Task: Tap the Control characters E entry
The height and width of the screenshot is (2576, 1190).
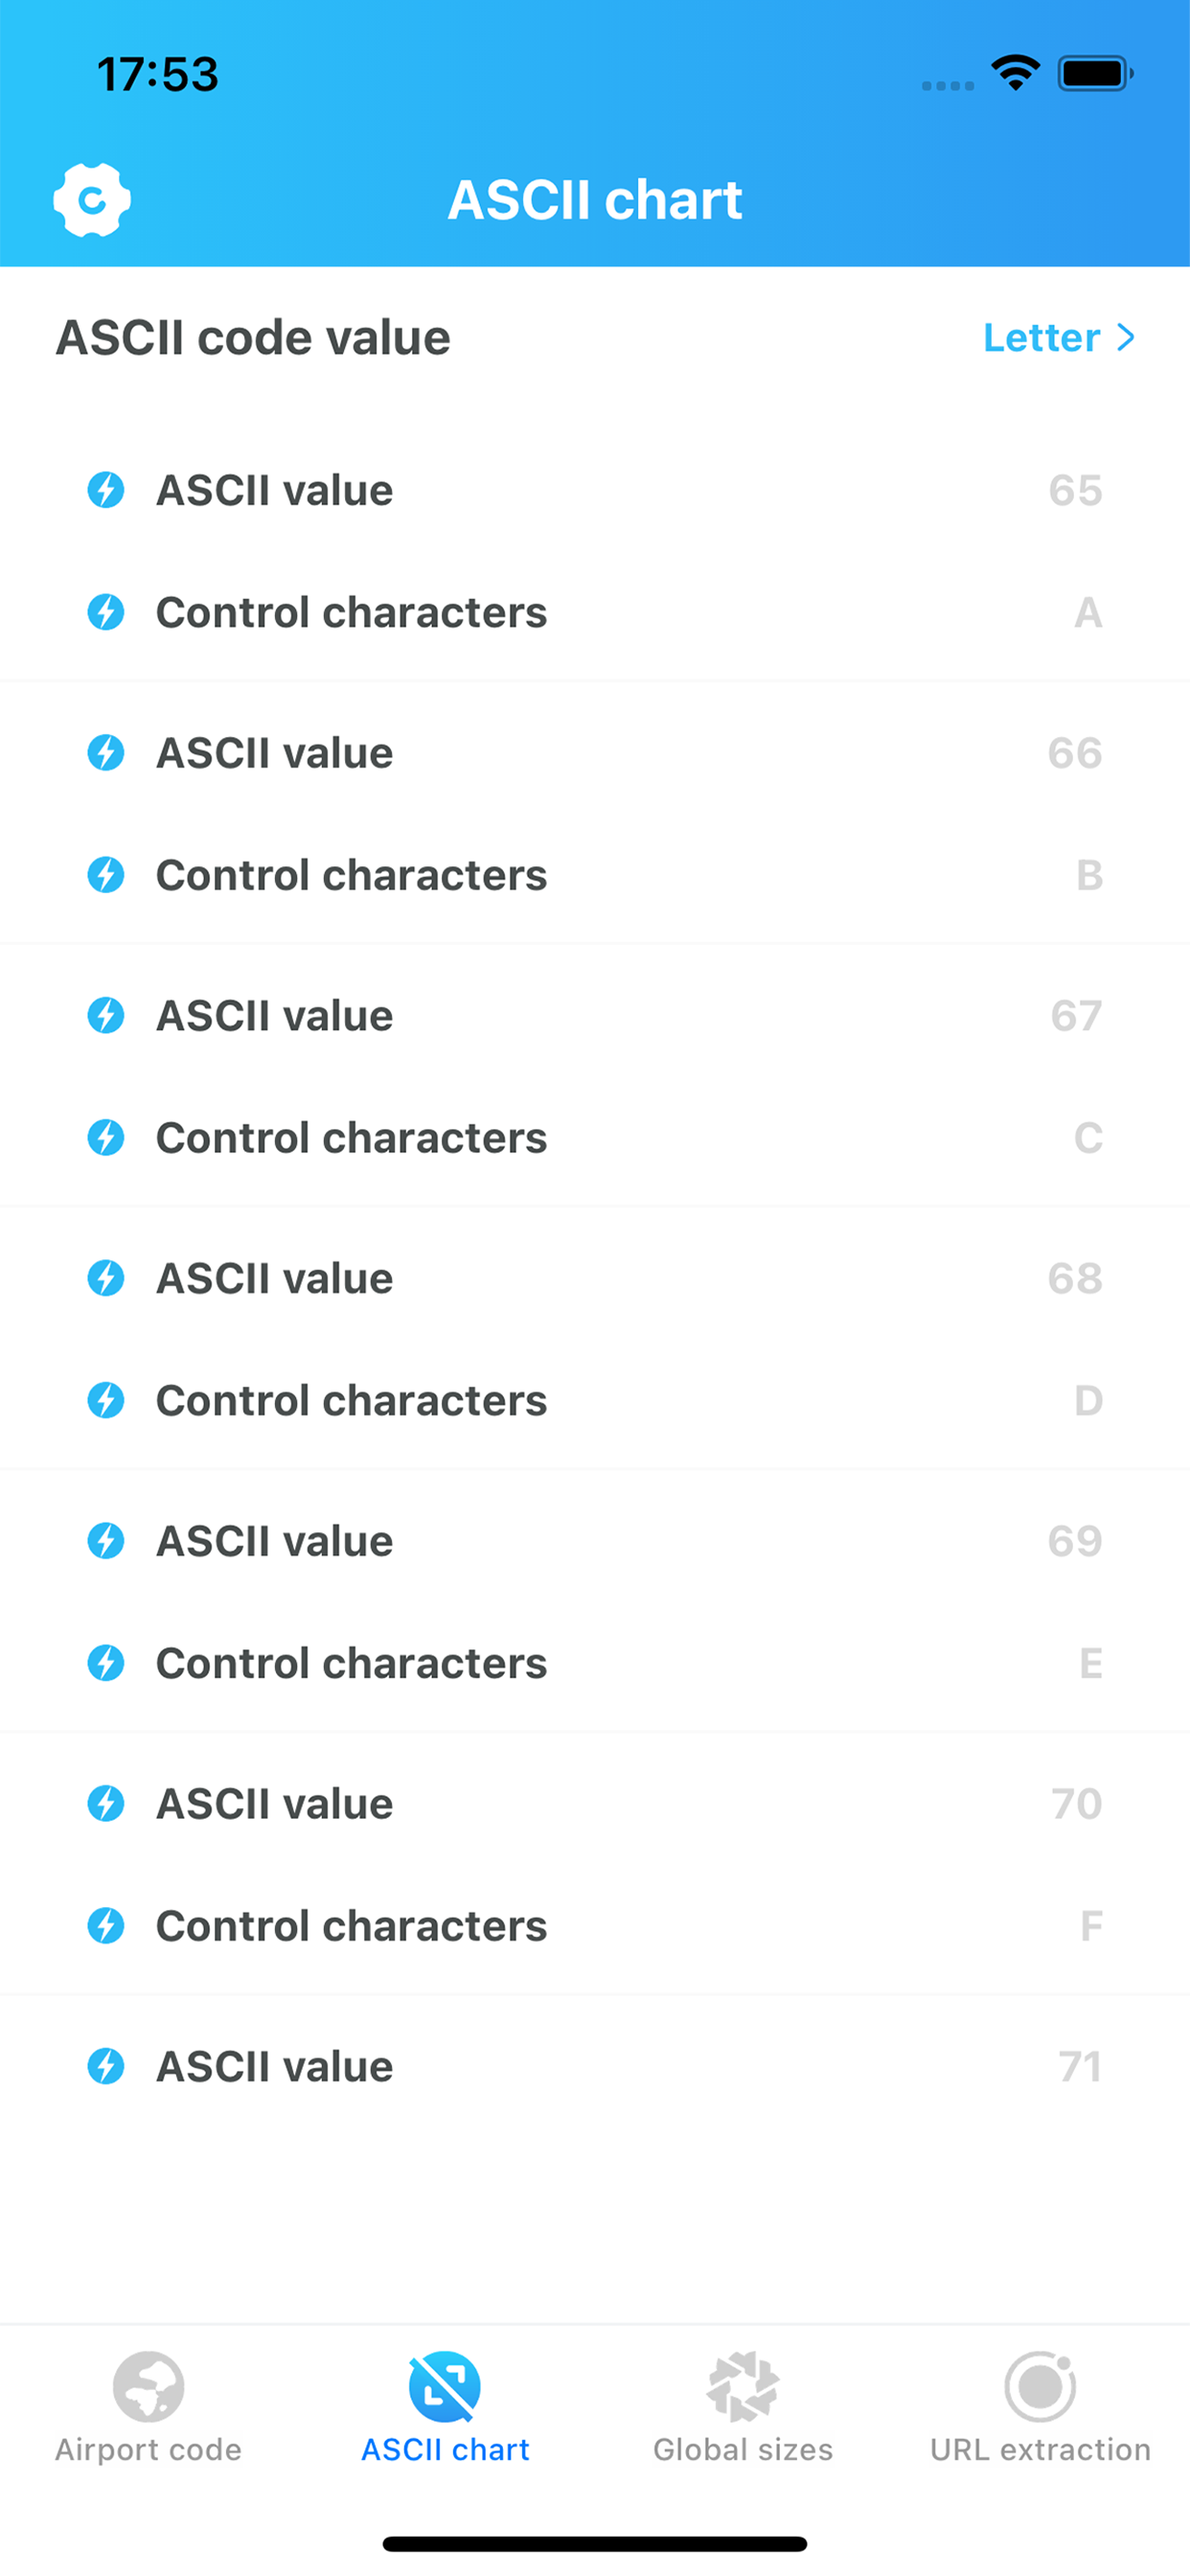Action: click(595, 1663)
